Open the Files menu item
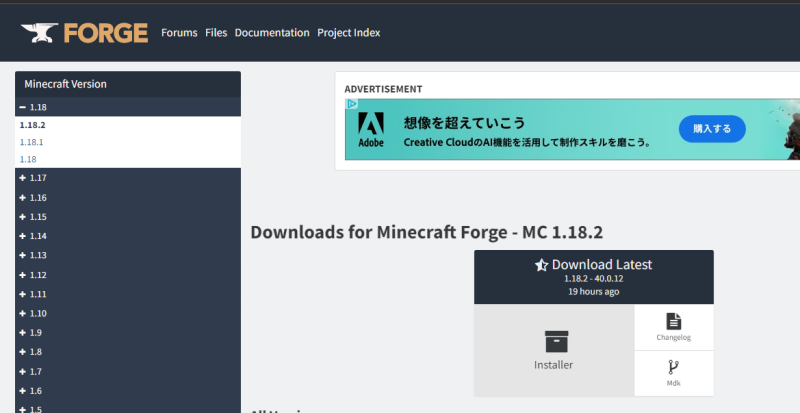The width and height of the screenshot is (800, 413). (216, 33)
